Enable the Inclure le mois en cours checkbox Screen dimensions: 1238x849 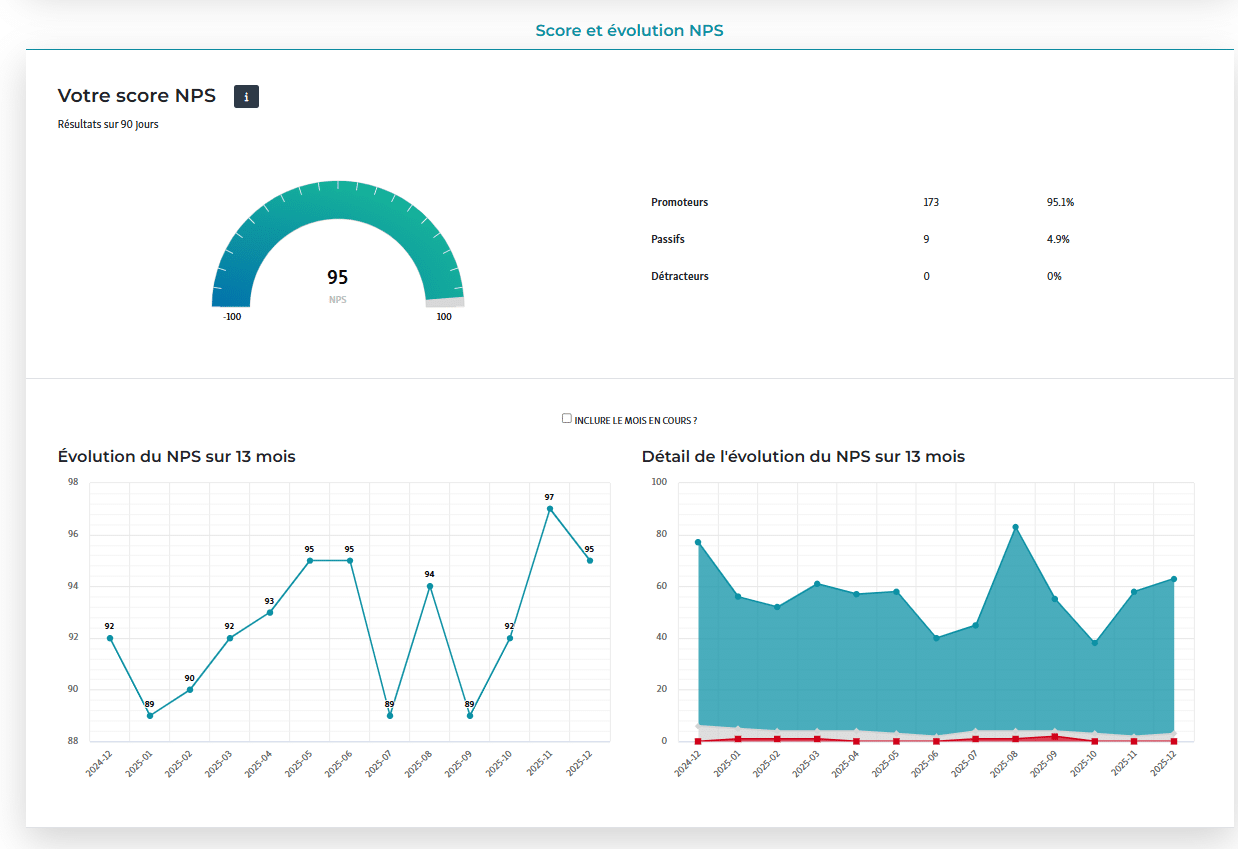567,419
